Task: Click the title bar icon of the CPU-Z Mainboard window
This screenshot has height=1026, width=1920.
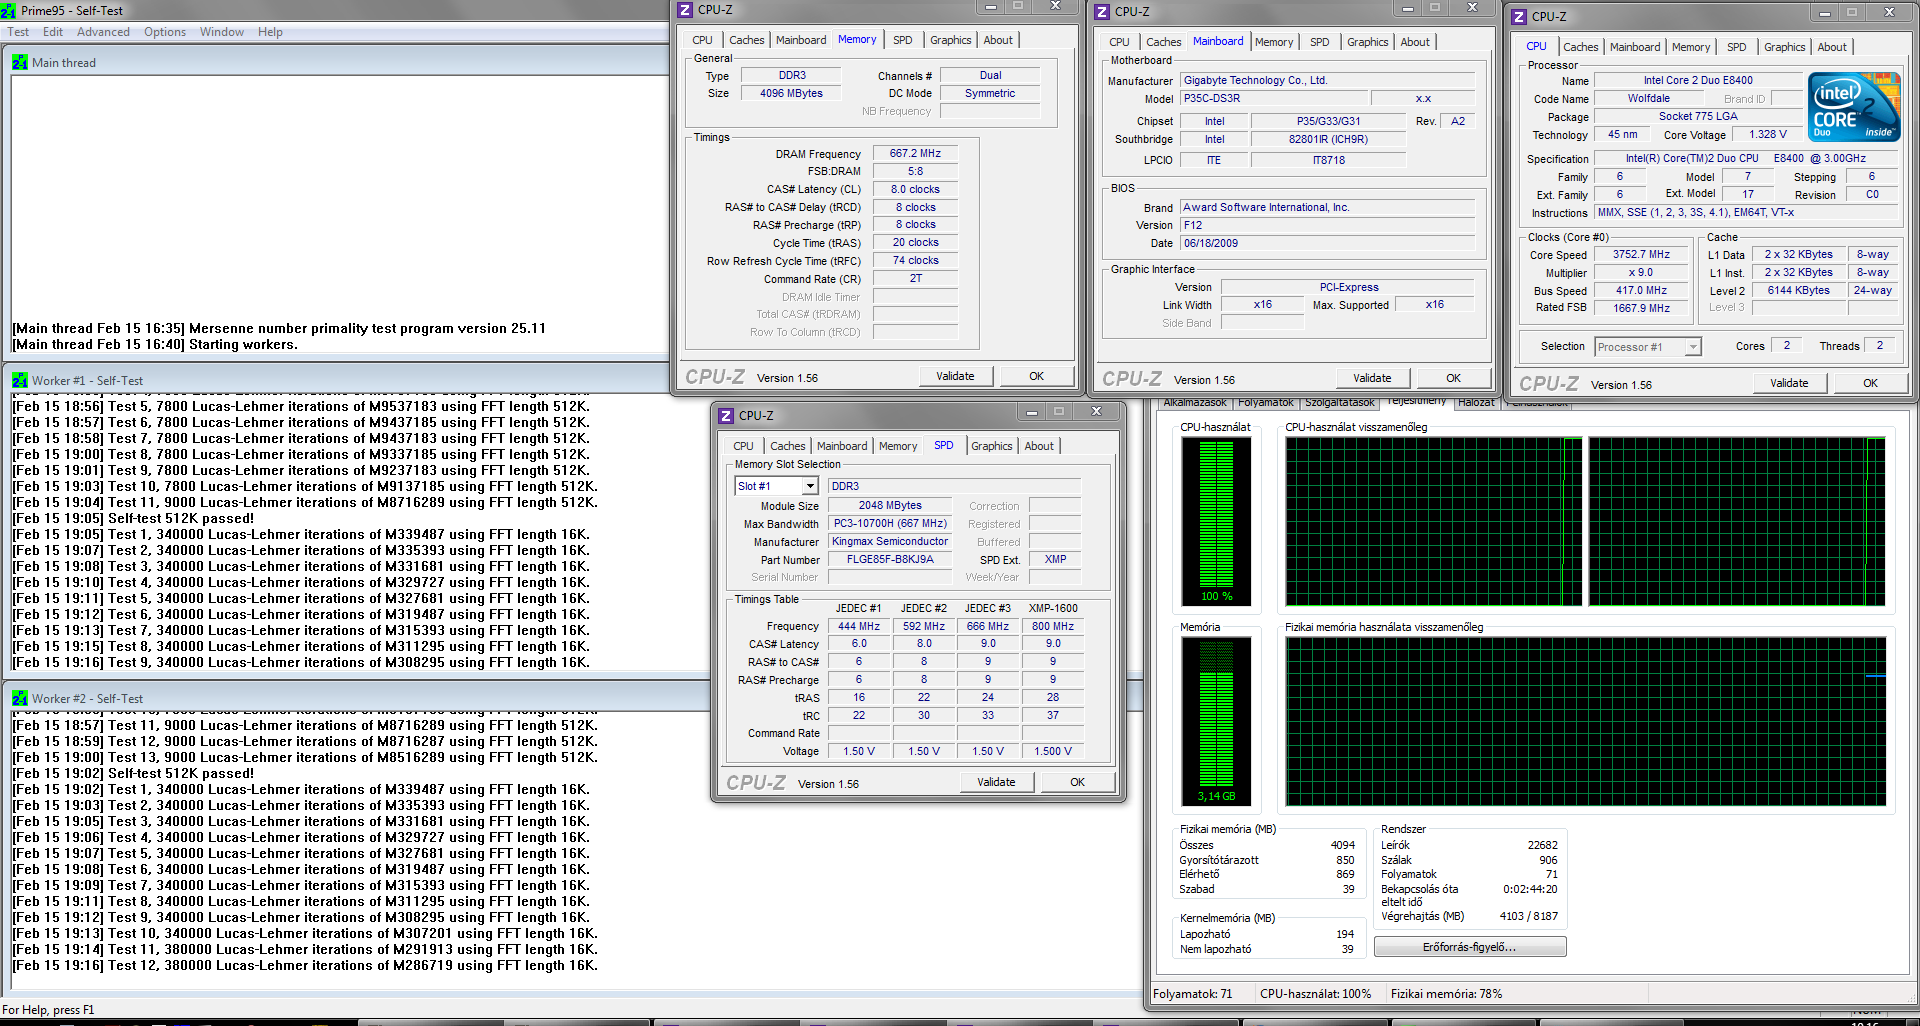Action: [1102, 12]
